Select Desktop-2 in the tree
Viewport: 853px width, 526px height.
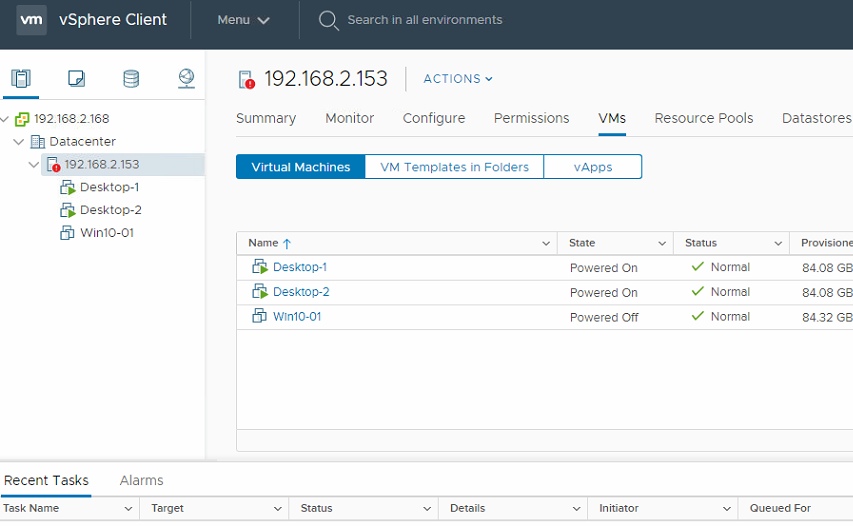110,211
